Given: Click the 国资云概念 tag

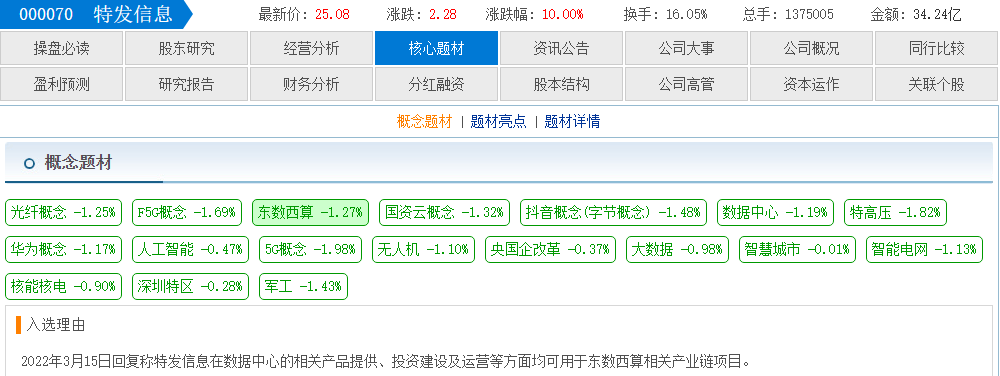Looking at the screenshot, I should click(x=445, y=212).
